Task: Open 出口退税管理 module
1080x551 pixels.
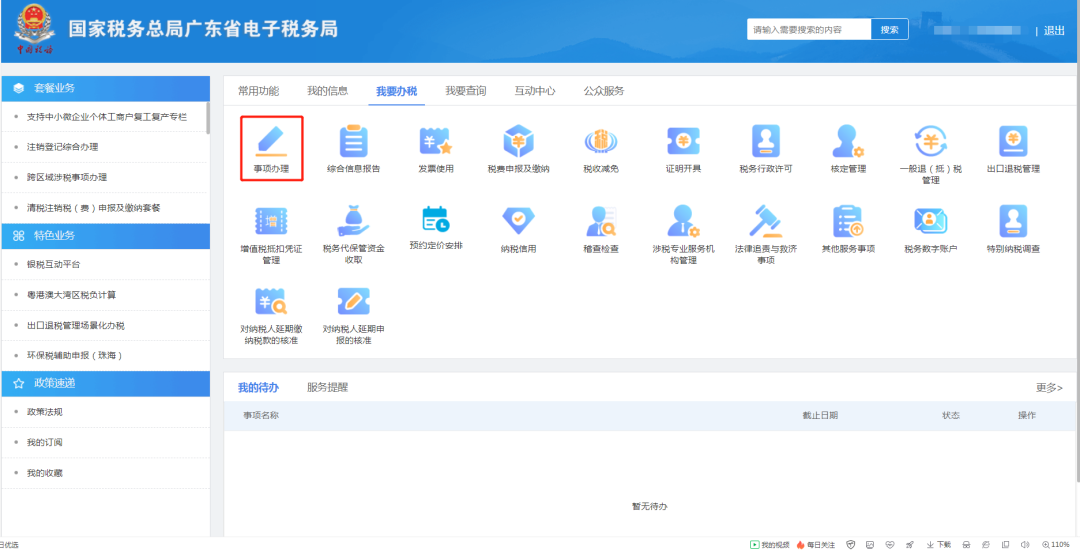Action: (x=1013, y=149)
